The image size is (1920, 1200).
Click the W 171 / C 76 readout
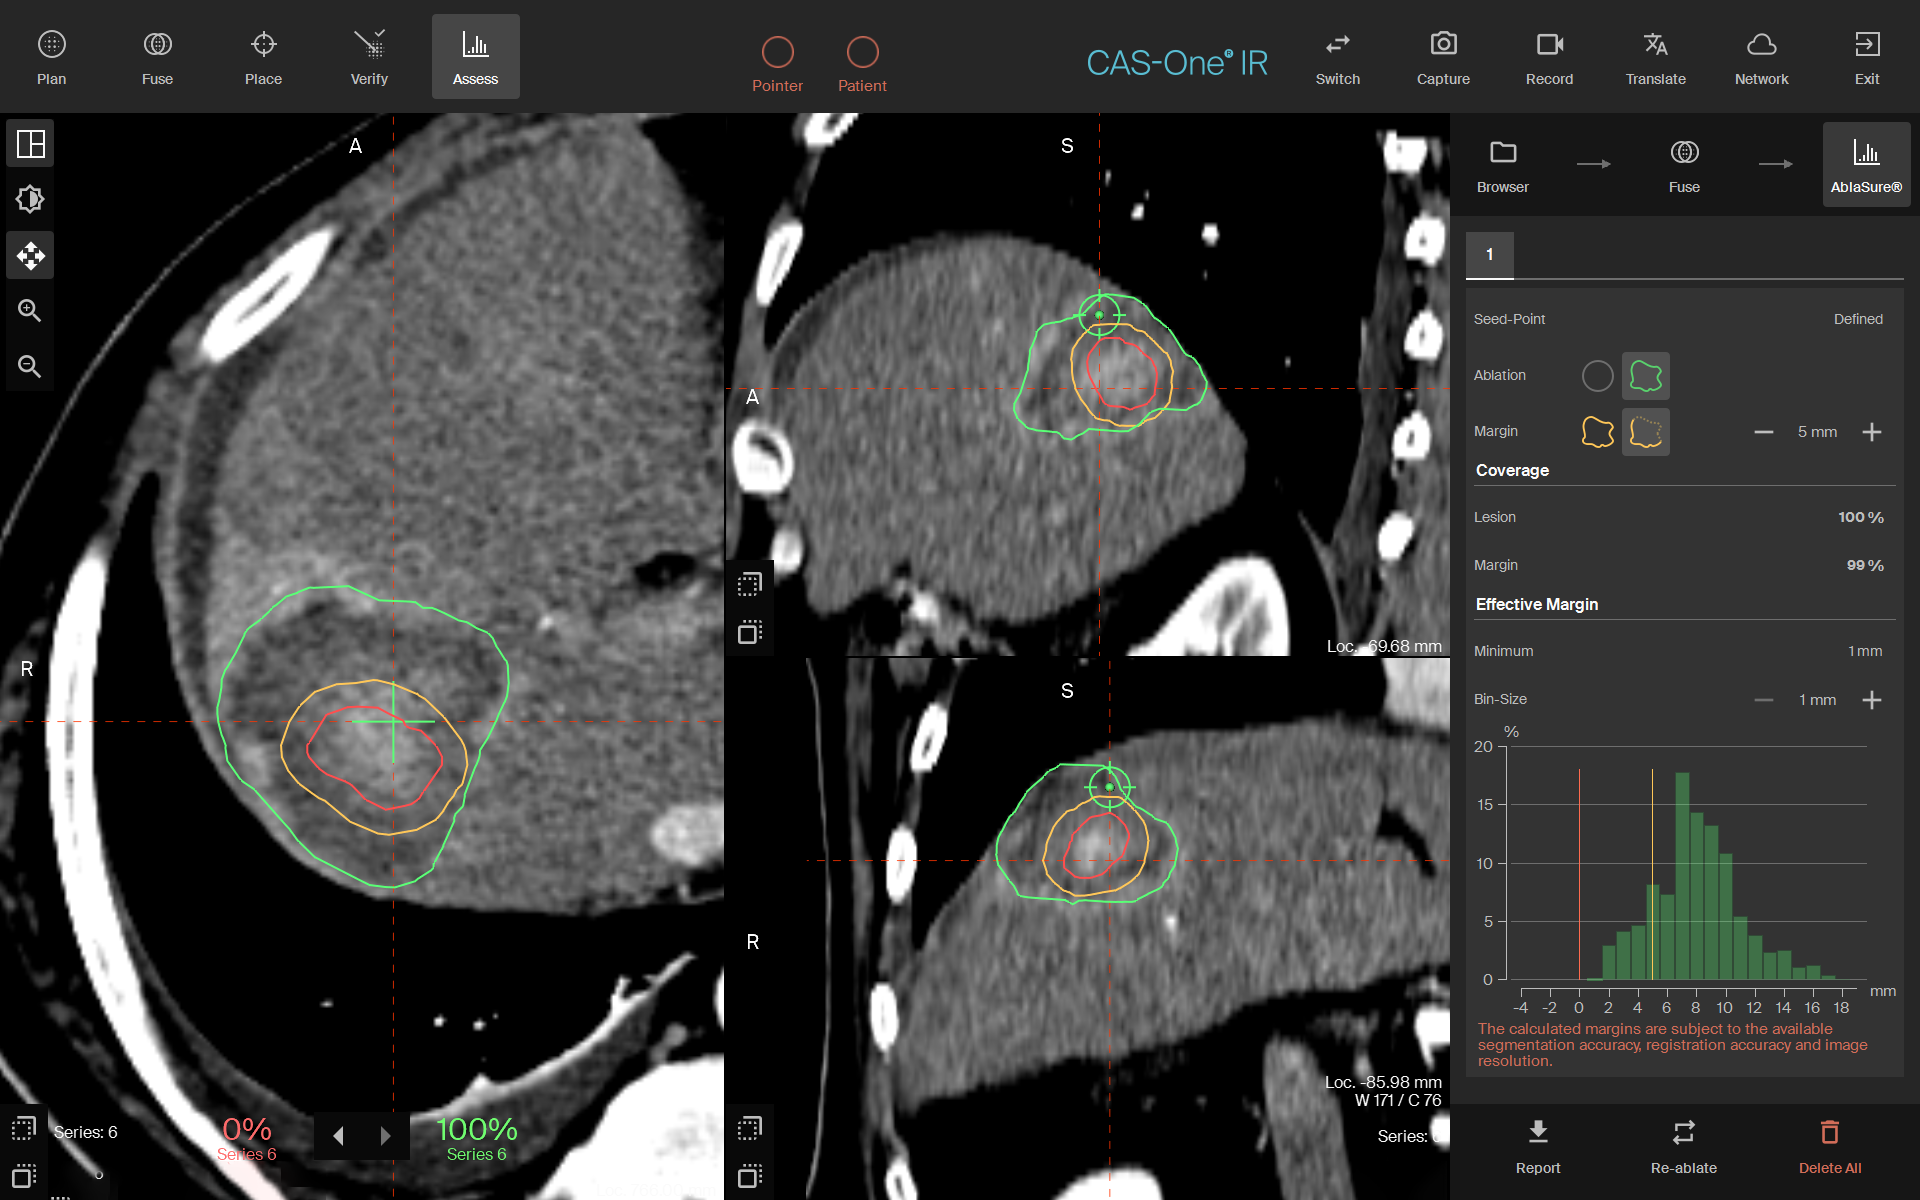coord(1397,1100)
